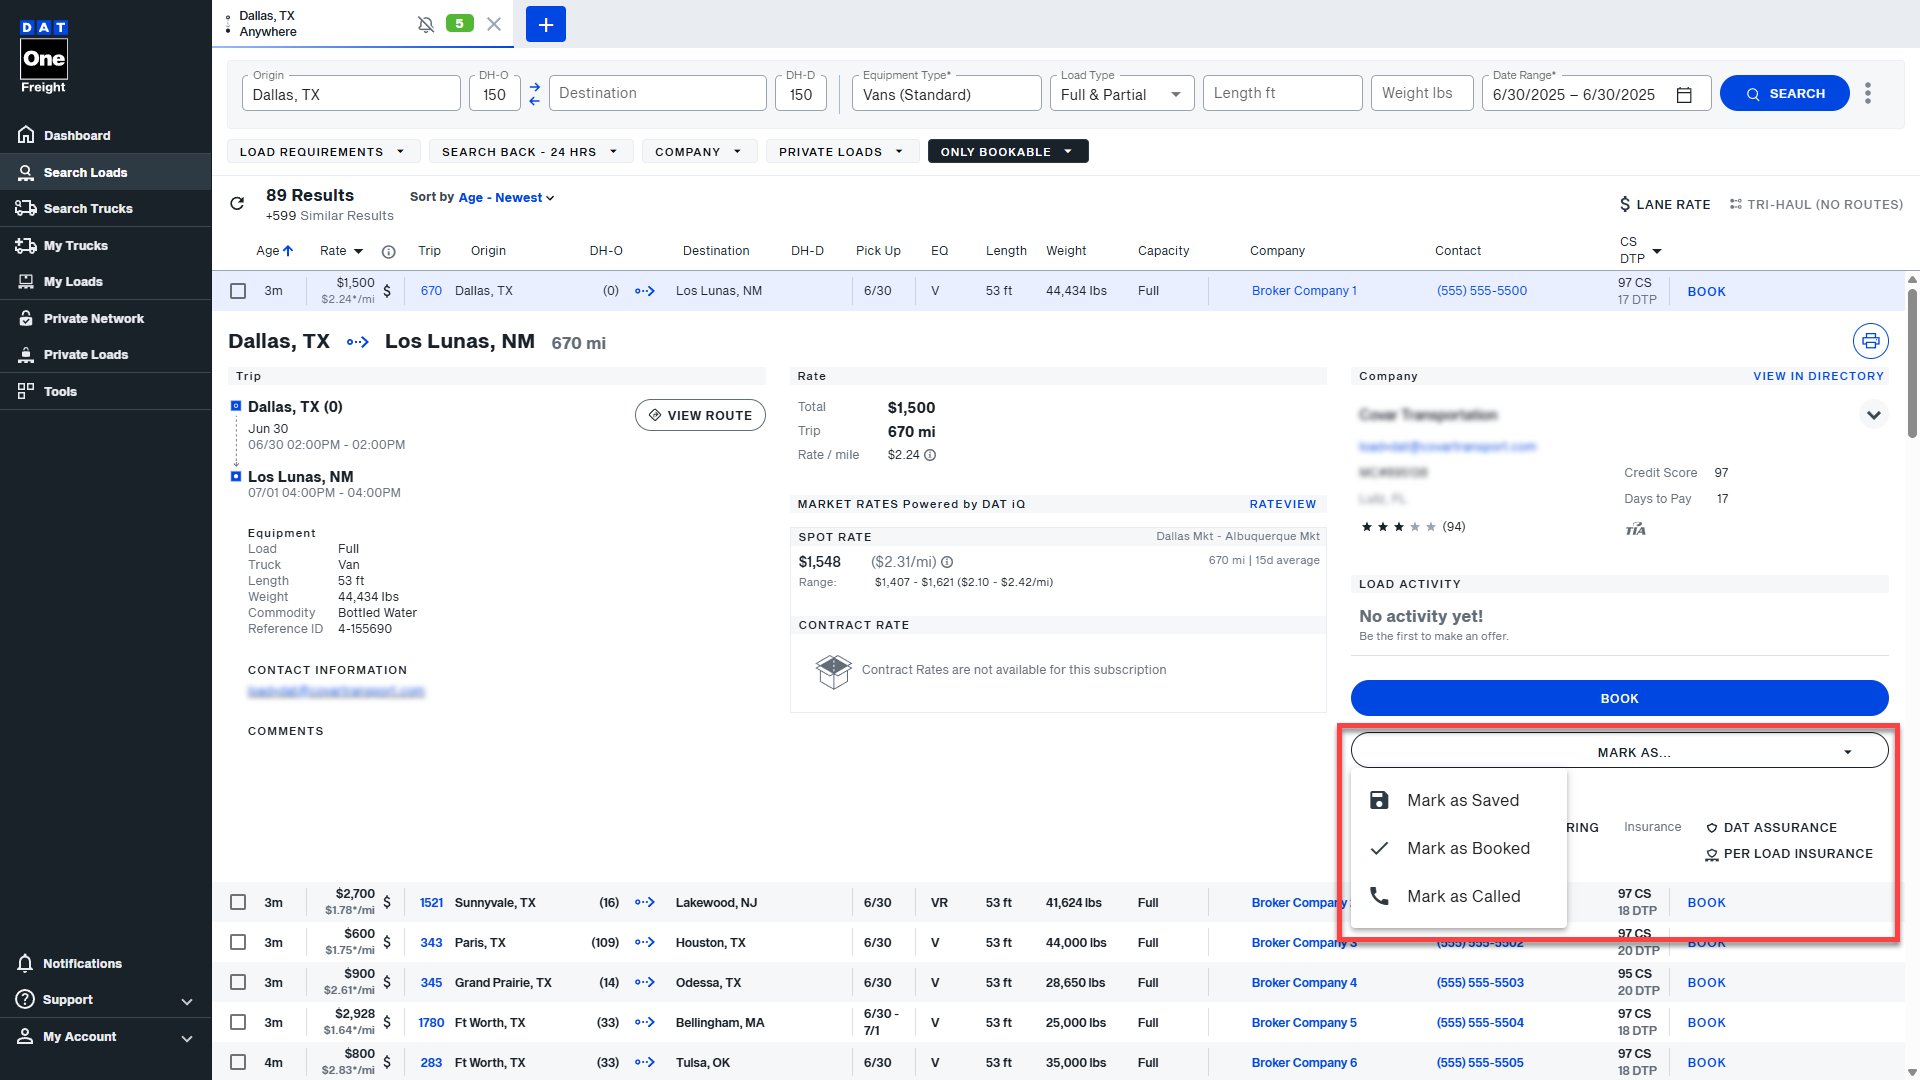Tick the Grand Prairie, TX load checkbox
Screen dimensions: 1920x1080
coord(238,982)
